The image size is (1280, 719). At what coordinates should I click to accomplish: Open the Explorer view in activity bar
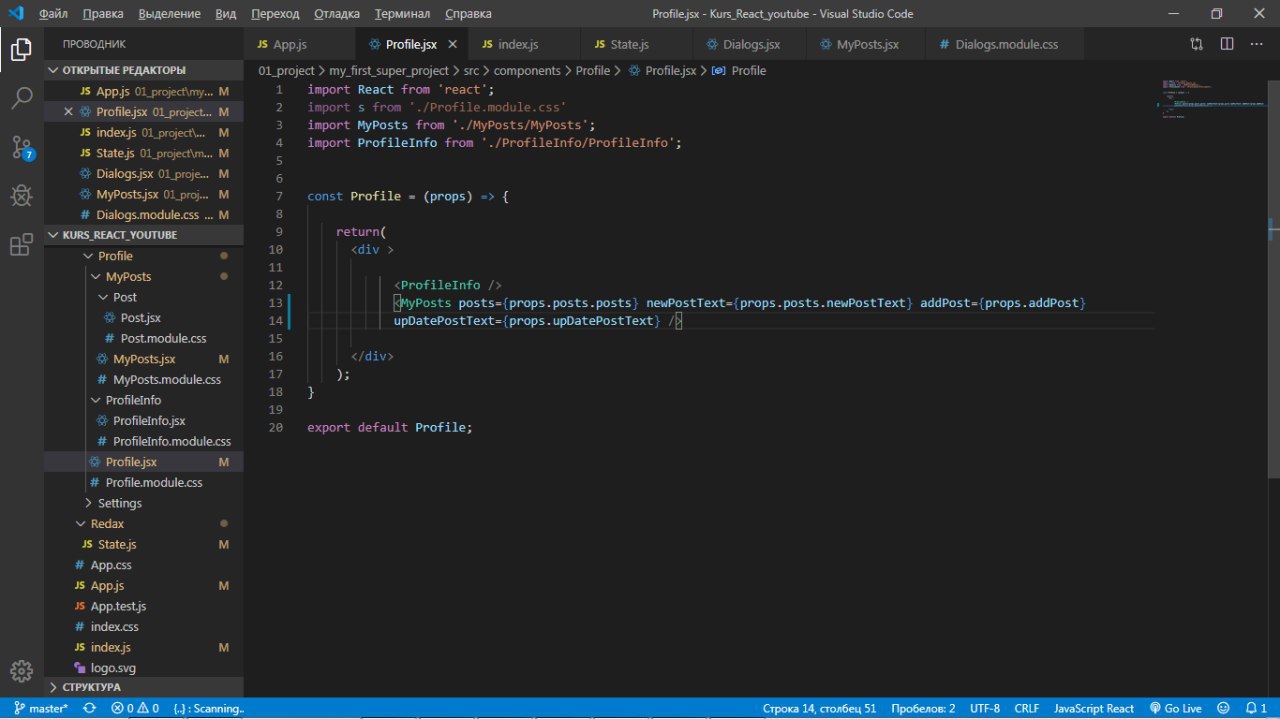click(x=21, y=48)
